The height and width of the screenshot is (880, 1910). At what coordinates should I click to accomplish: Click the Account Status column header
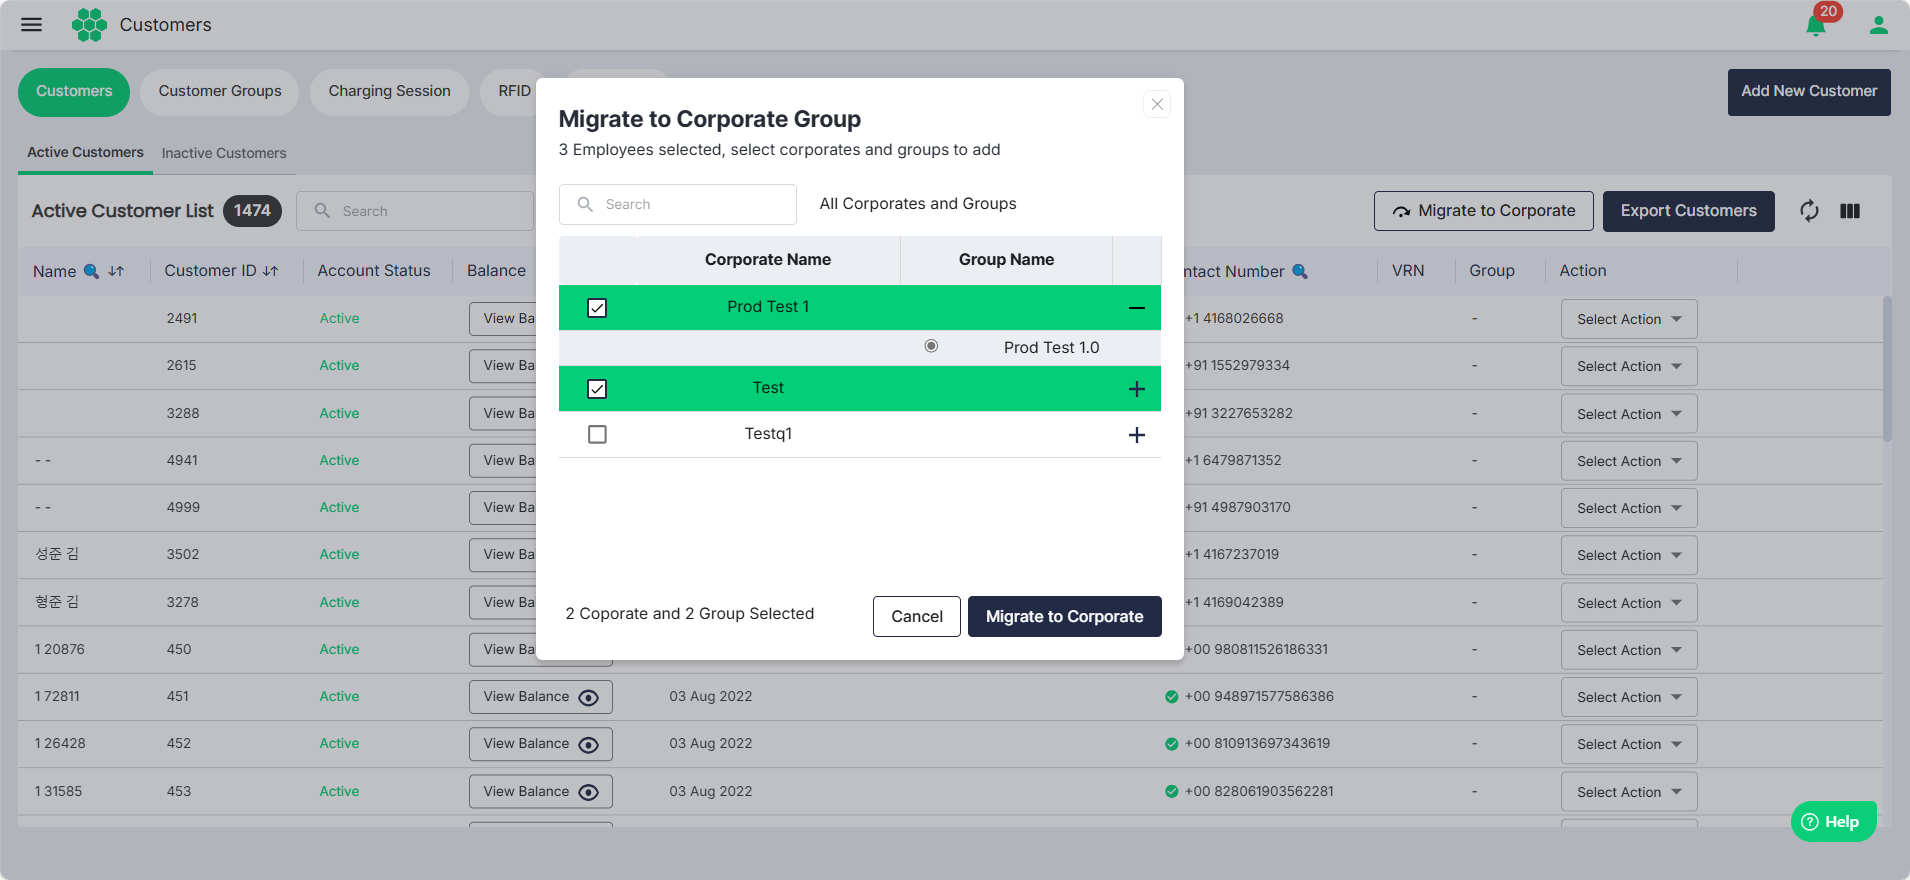[374, 271]
